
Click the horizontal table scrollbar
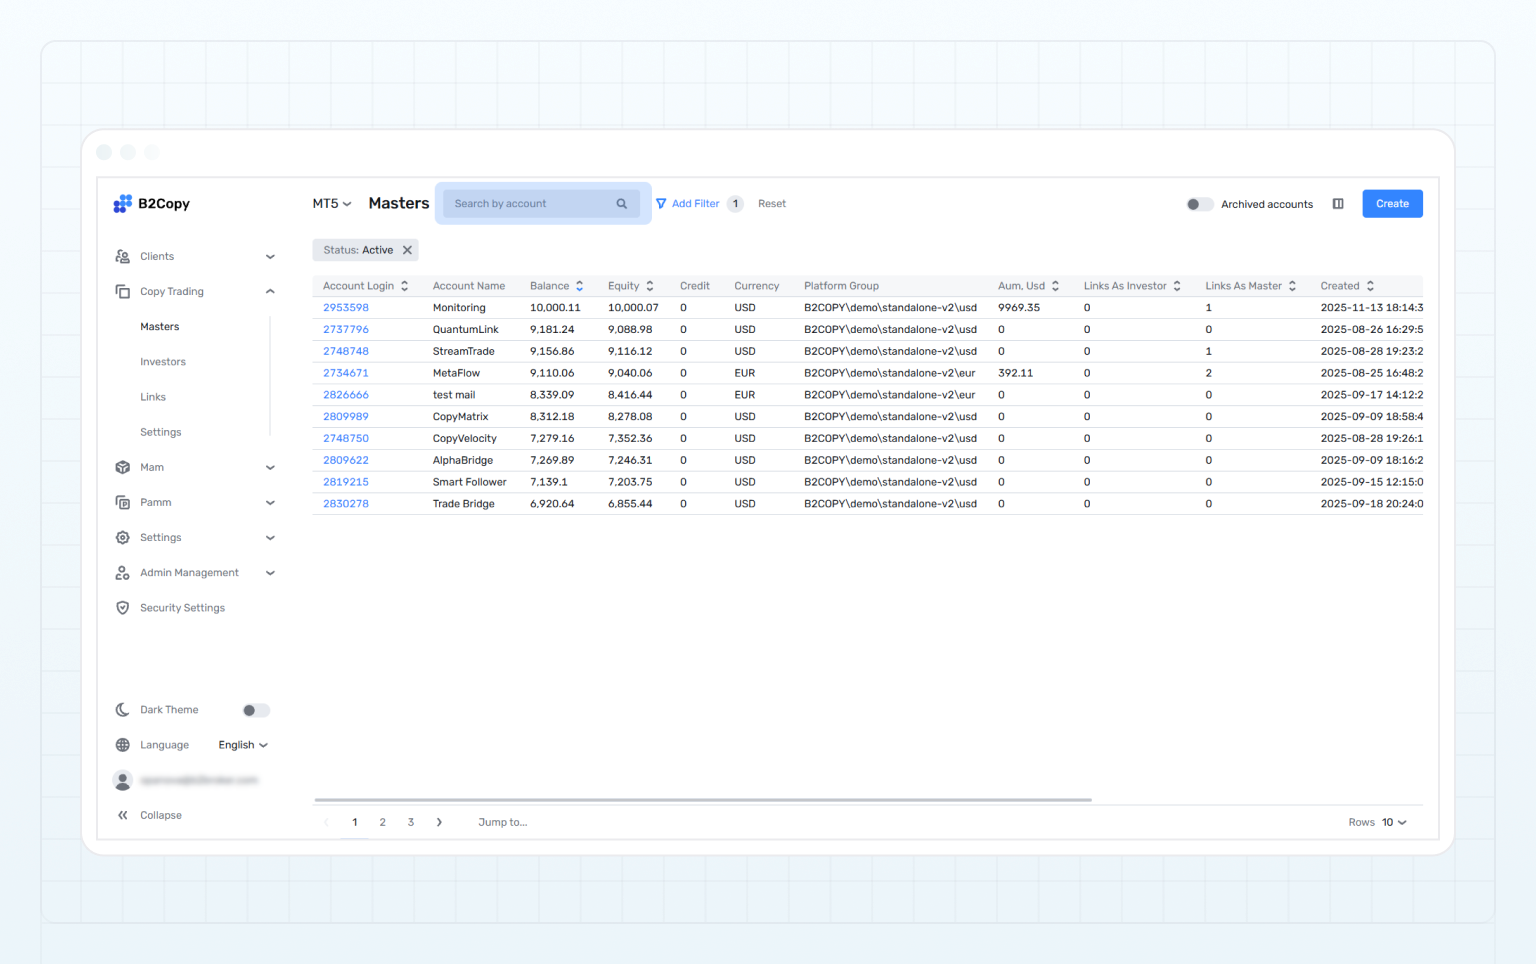tap(702, 800)
